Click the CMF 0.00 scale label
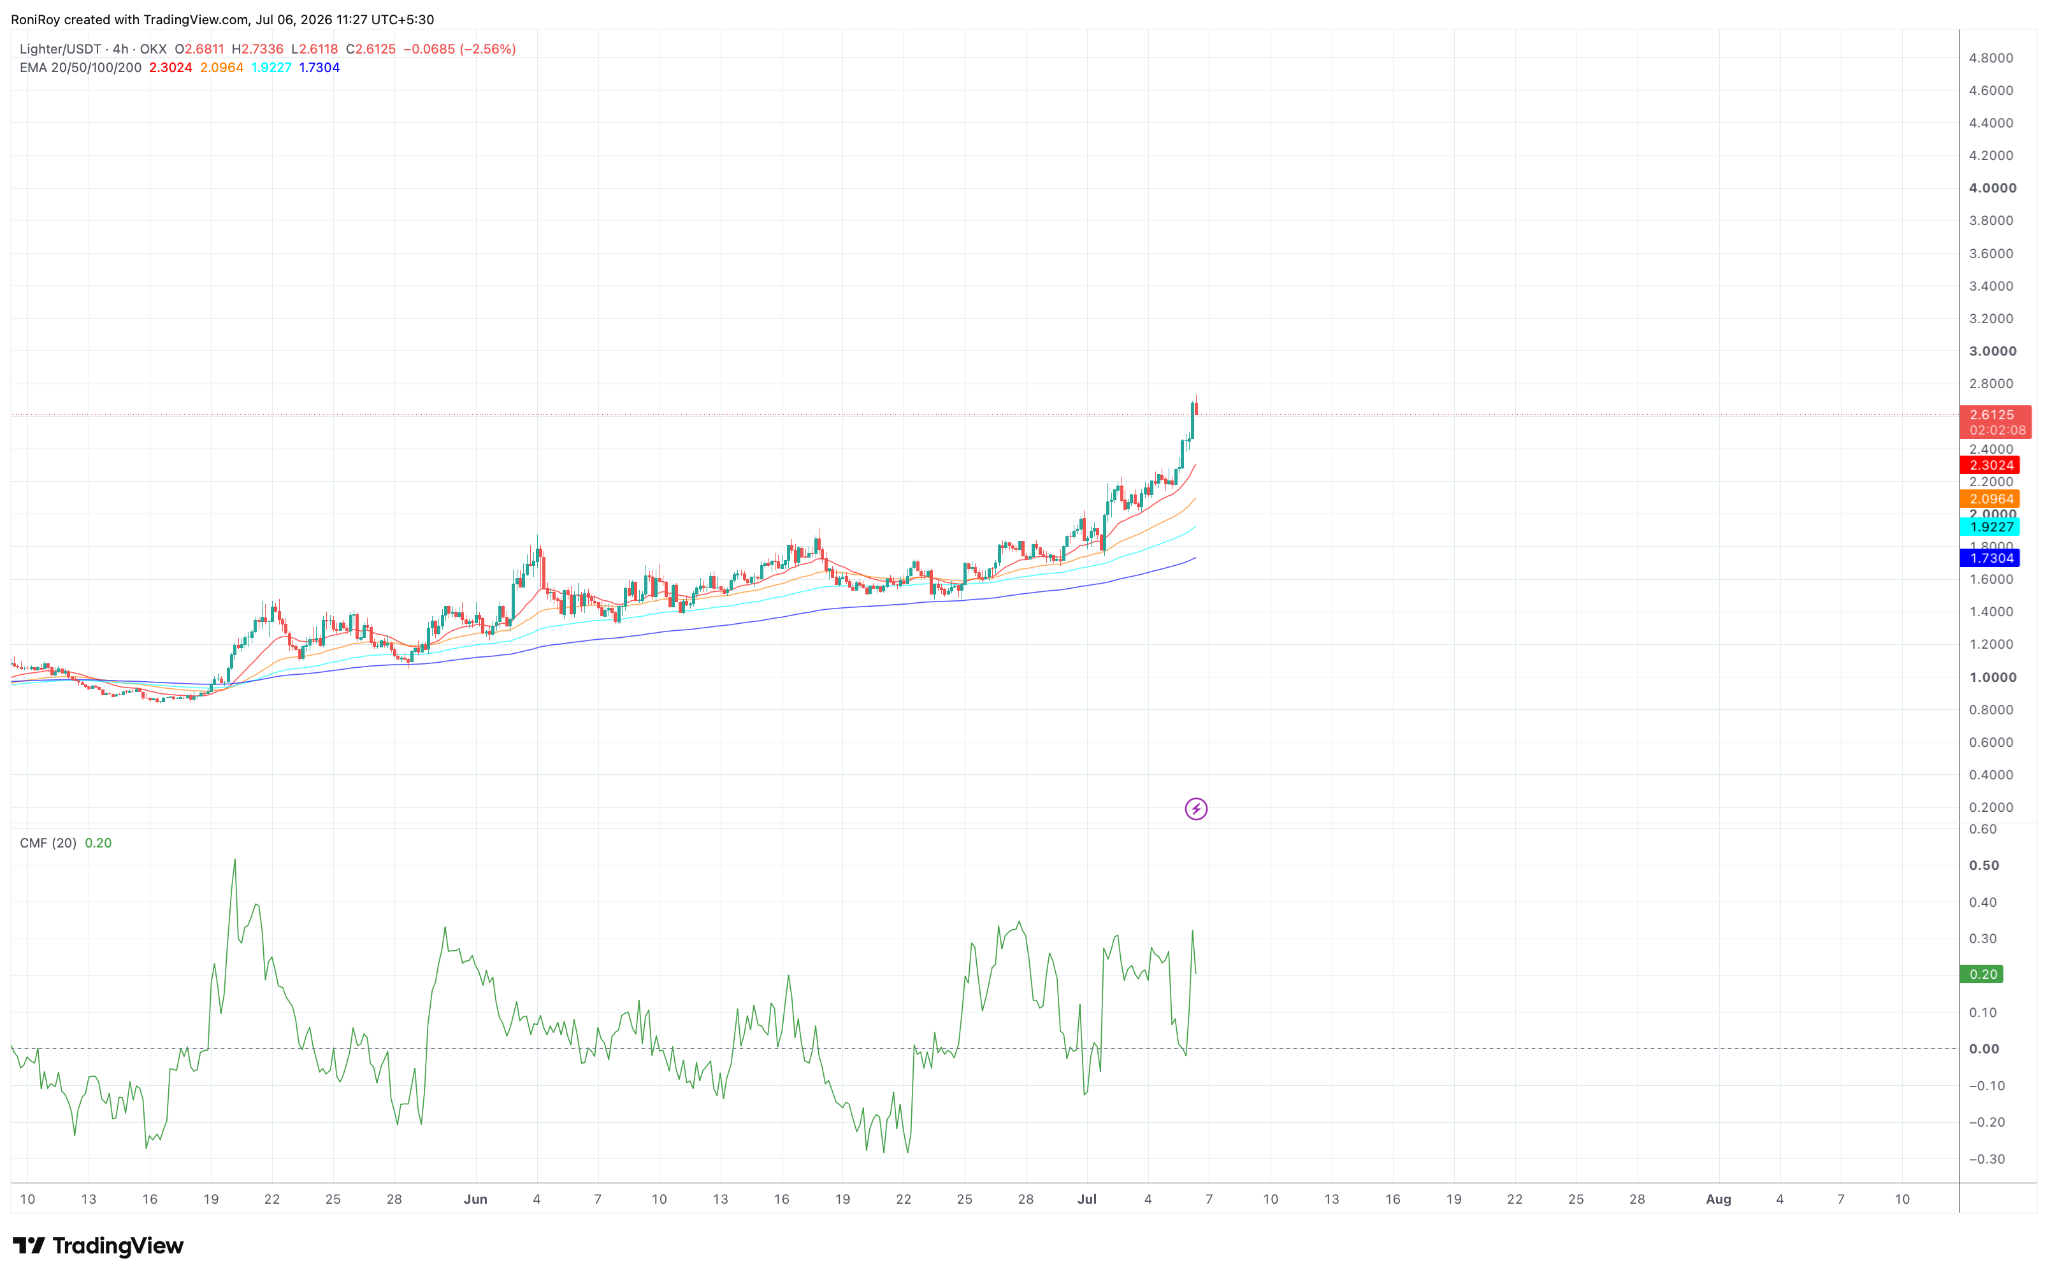2048x1278 pixels. (x=1984, y=1049)
